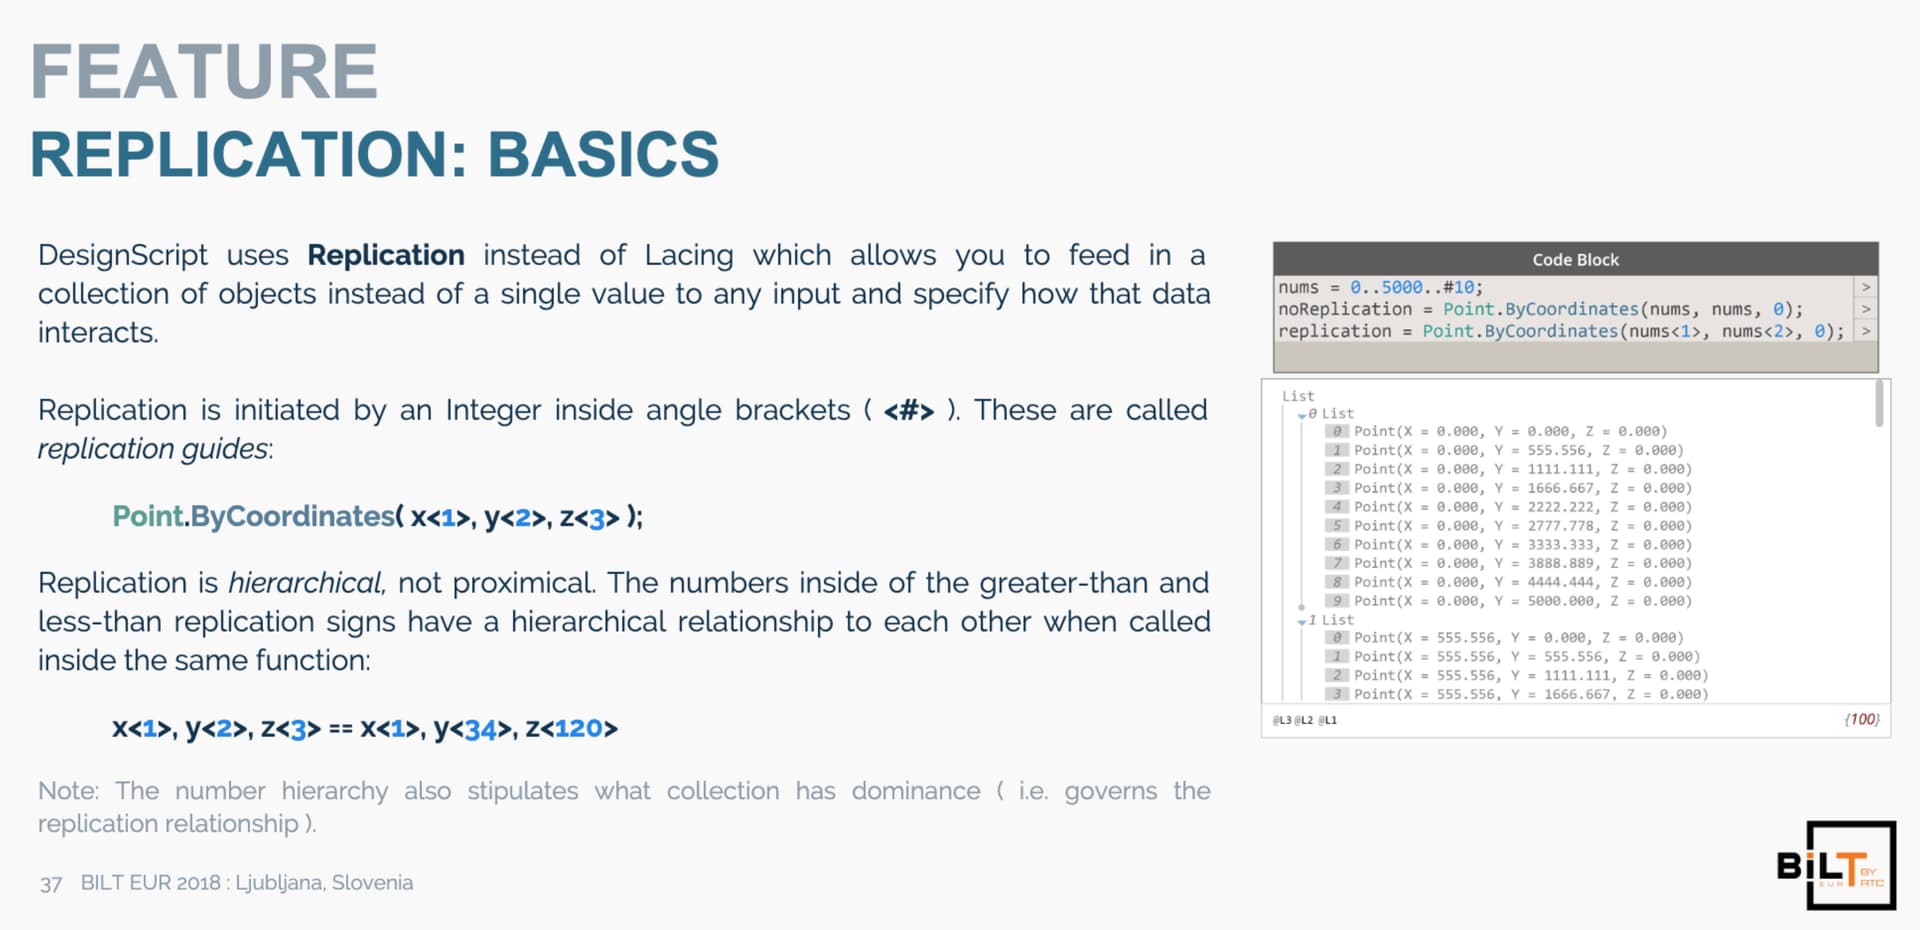This screenshot has height=930, width=1920.
Task: Click into the nums = 0..5000..#10 code line
Action: (x=1380, y=287)
